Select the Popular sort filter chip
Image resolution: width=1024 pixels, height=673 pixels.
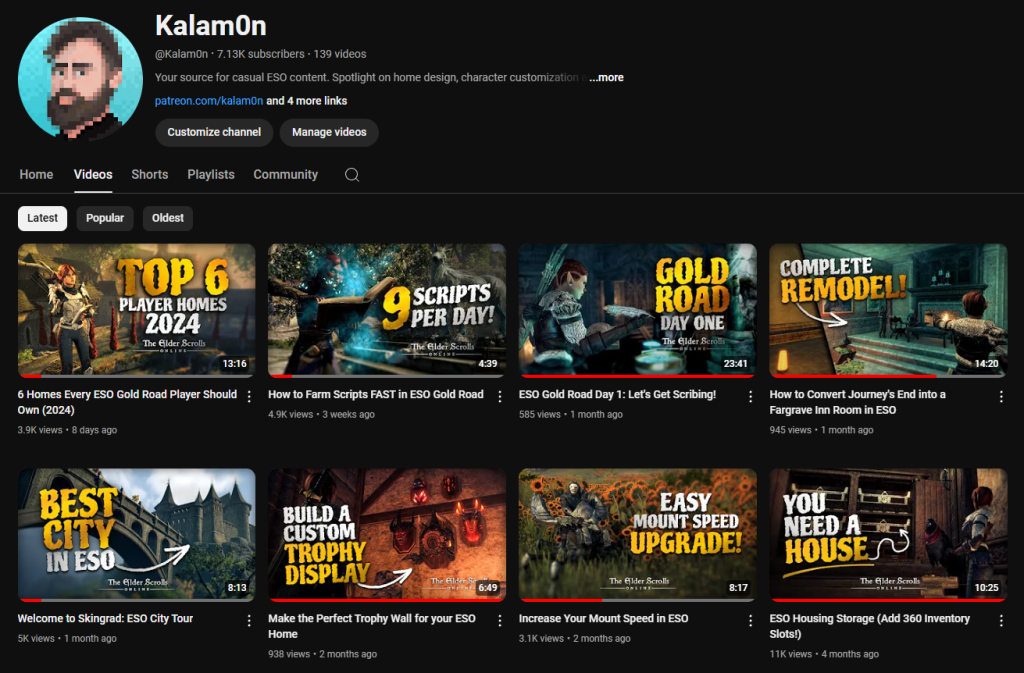(x=105, y=218)
